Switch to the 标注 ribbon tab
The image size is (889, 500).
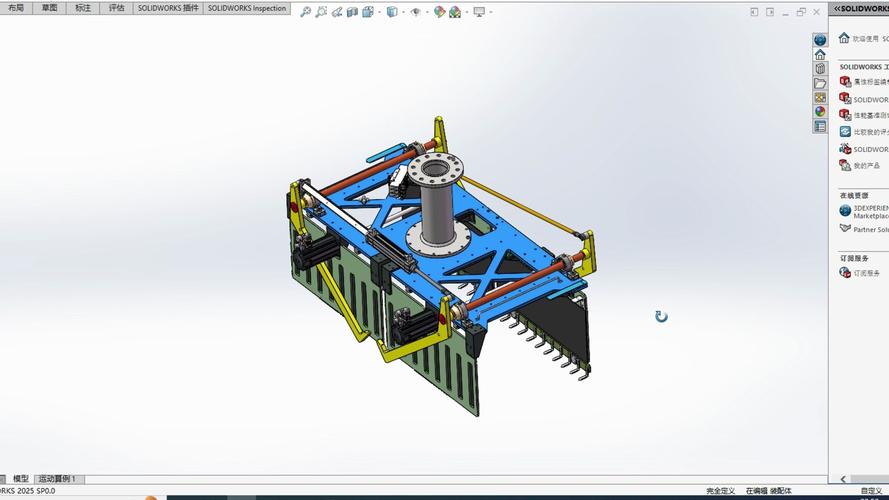[83, 8]
